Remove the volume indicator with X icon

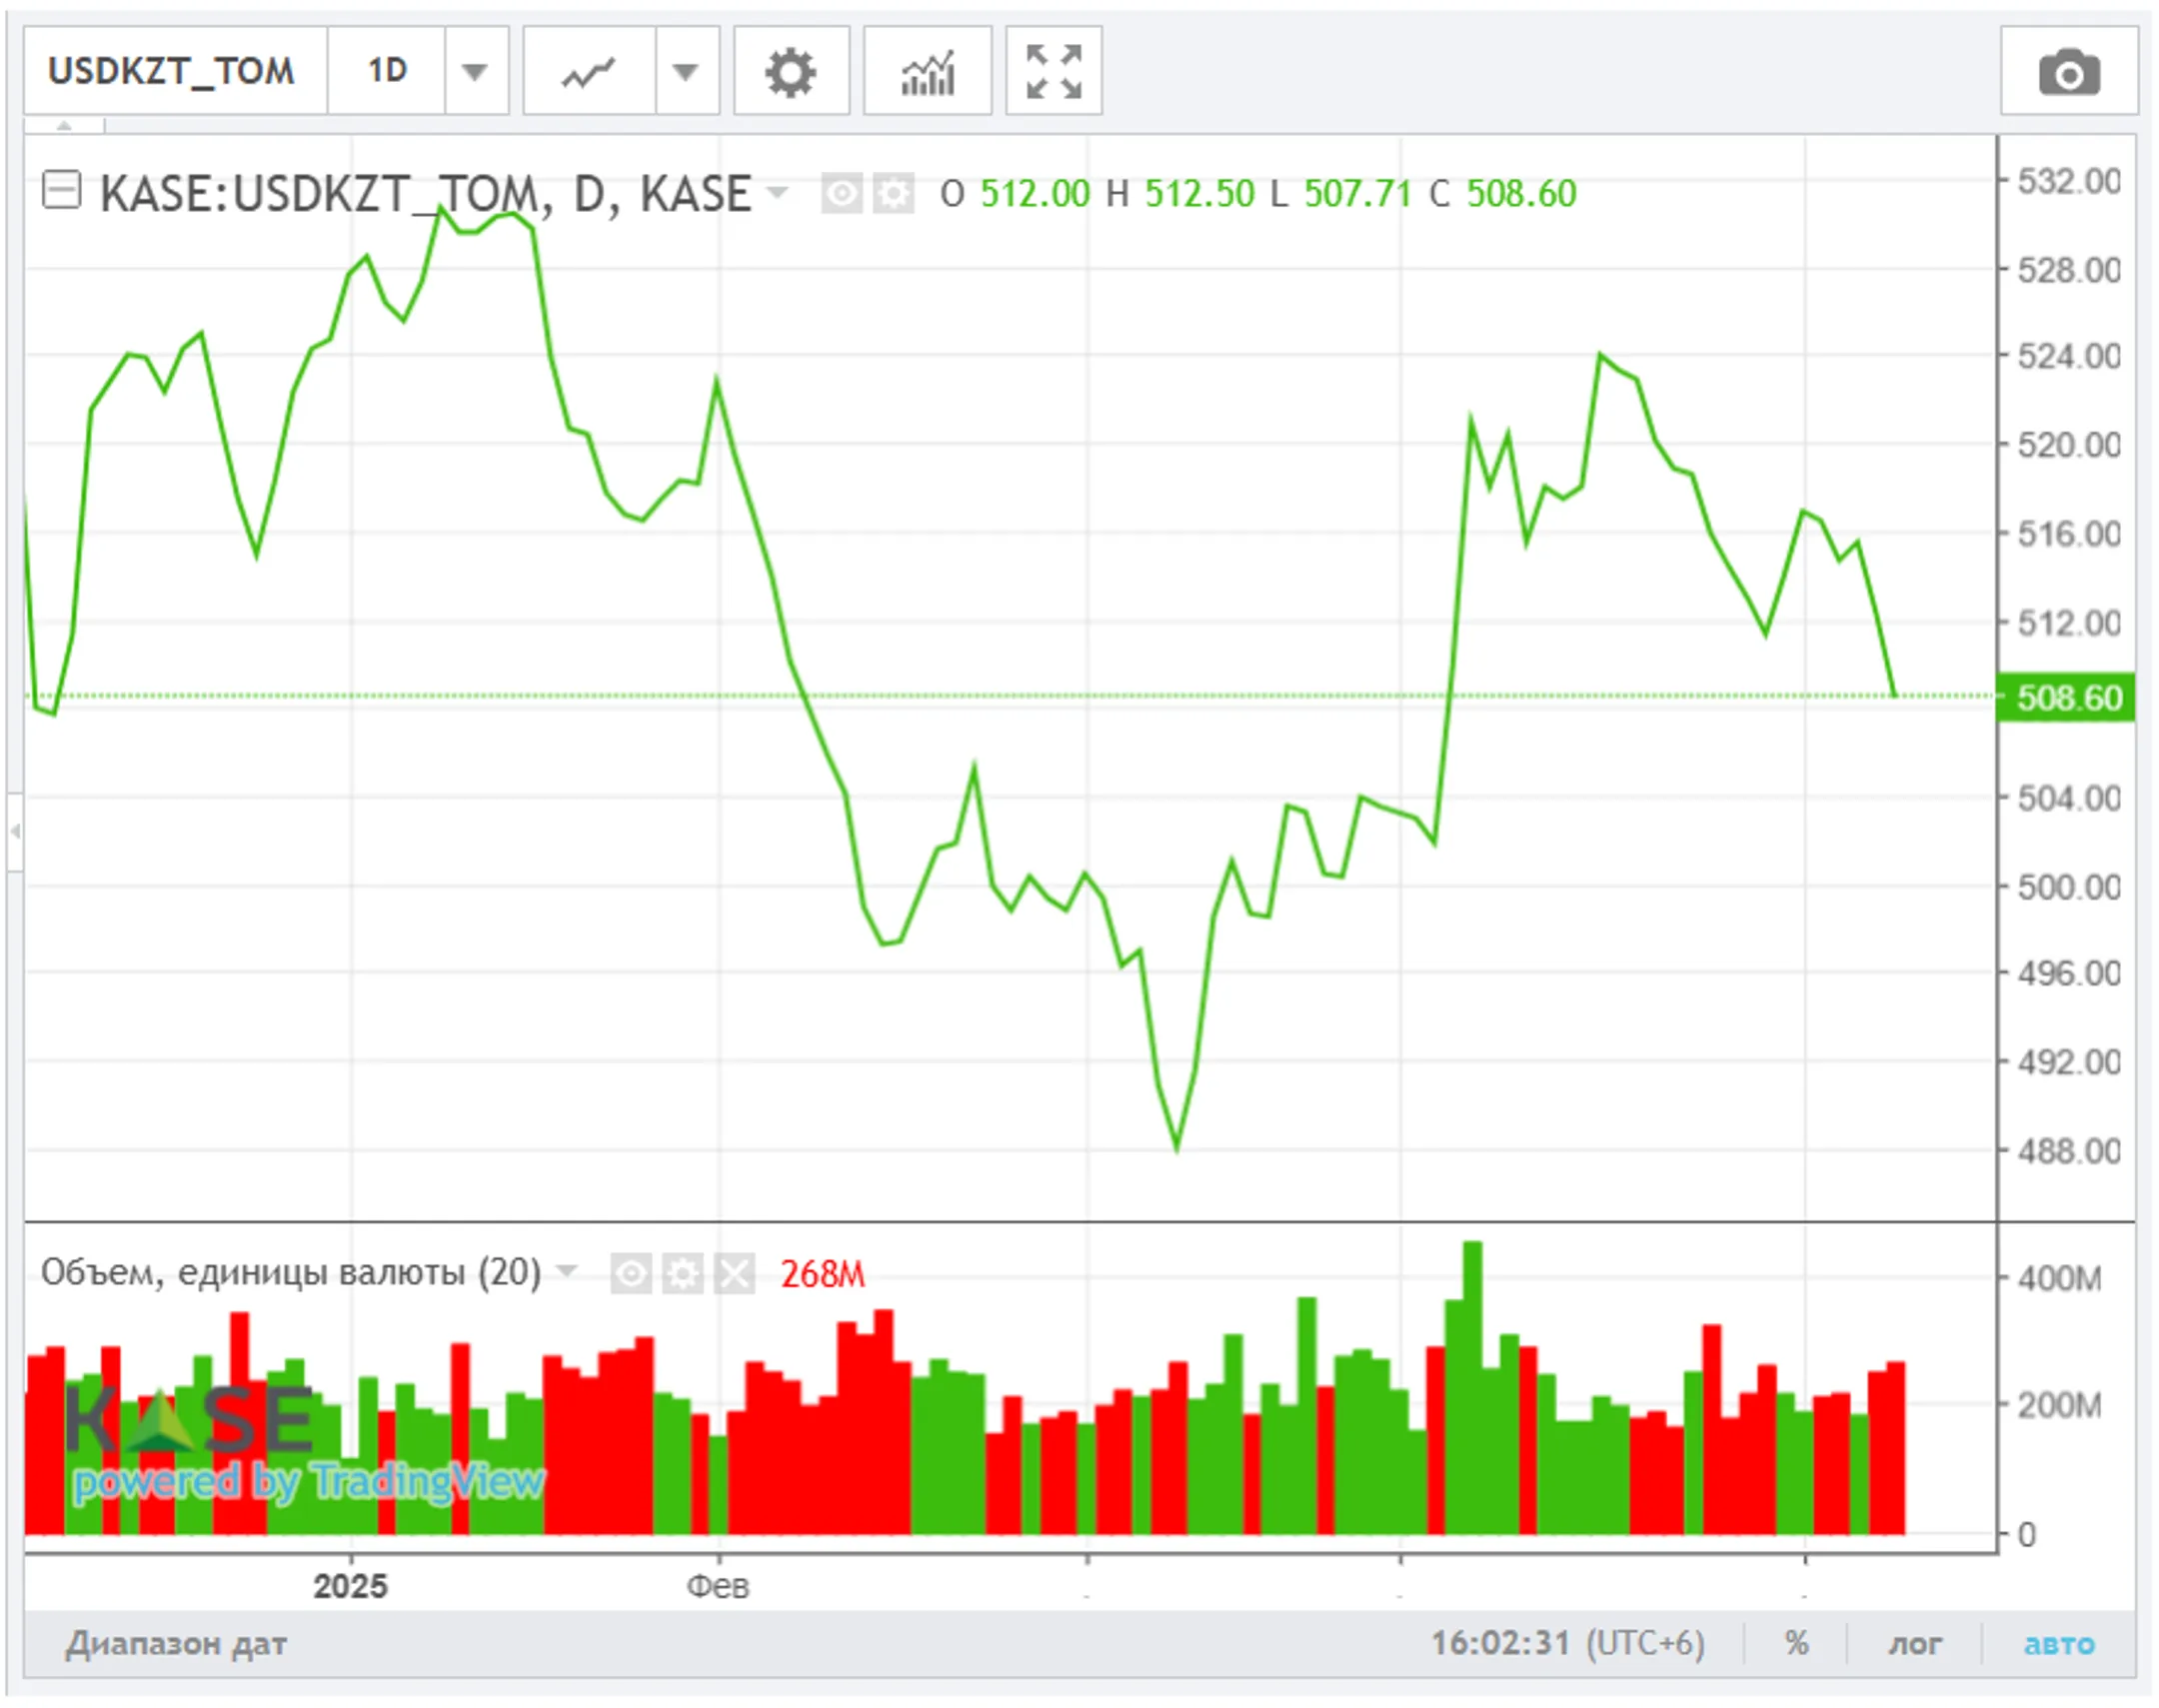pos(735,1274)
